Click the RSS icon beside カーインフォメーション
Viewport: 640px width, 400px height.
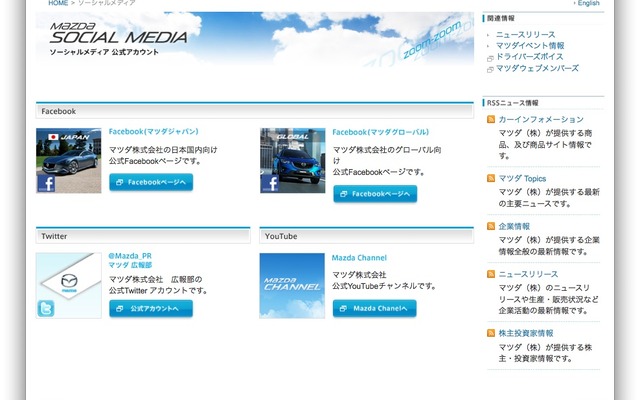(491, 119)
